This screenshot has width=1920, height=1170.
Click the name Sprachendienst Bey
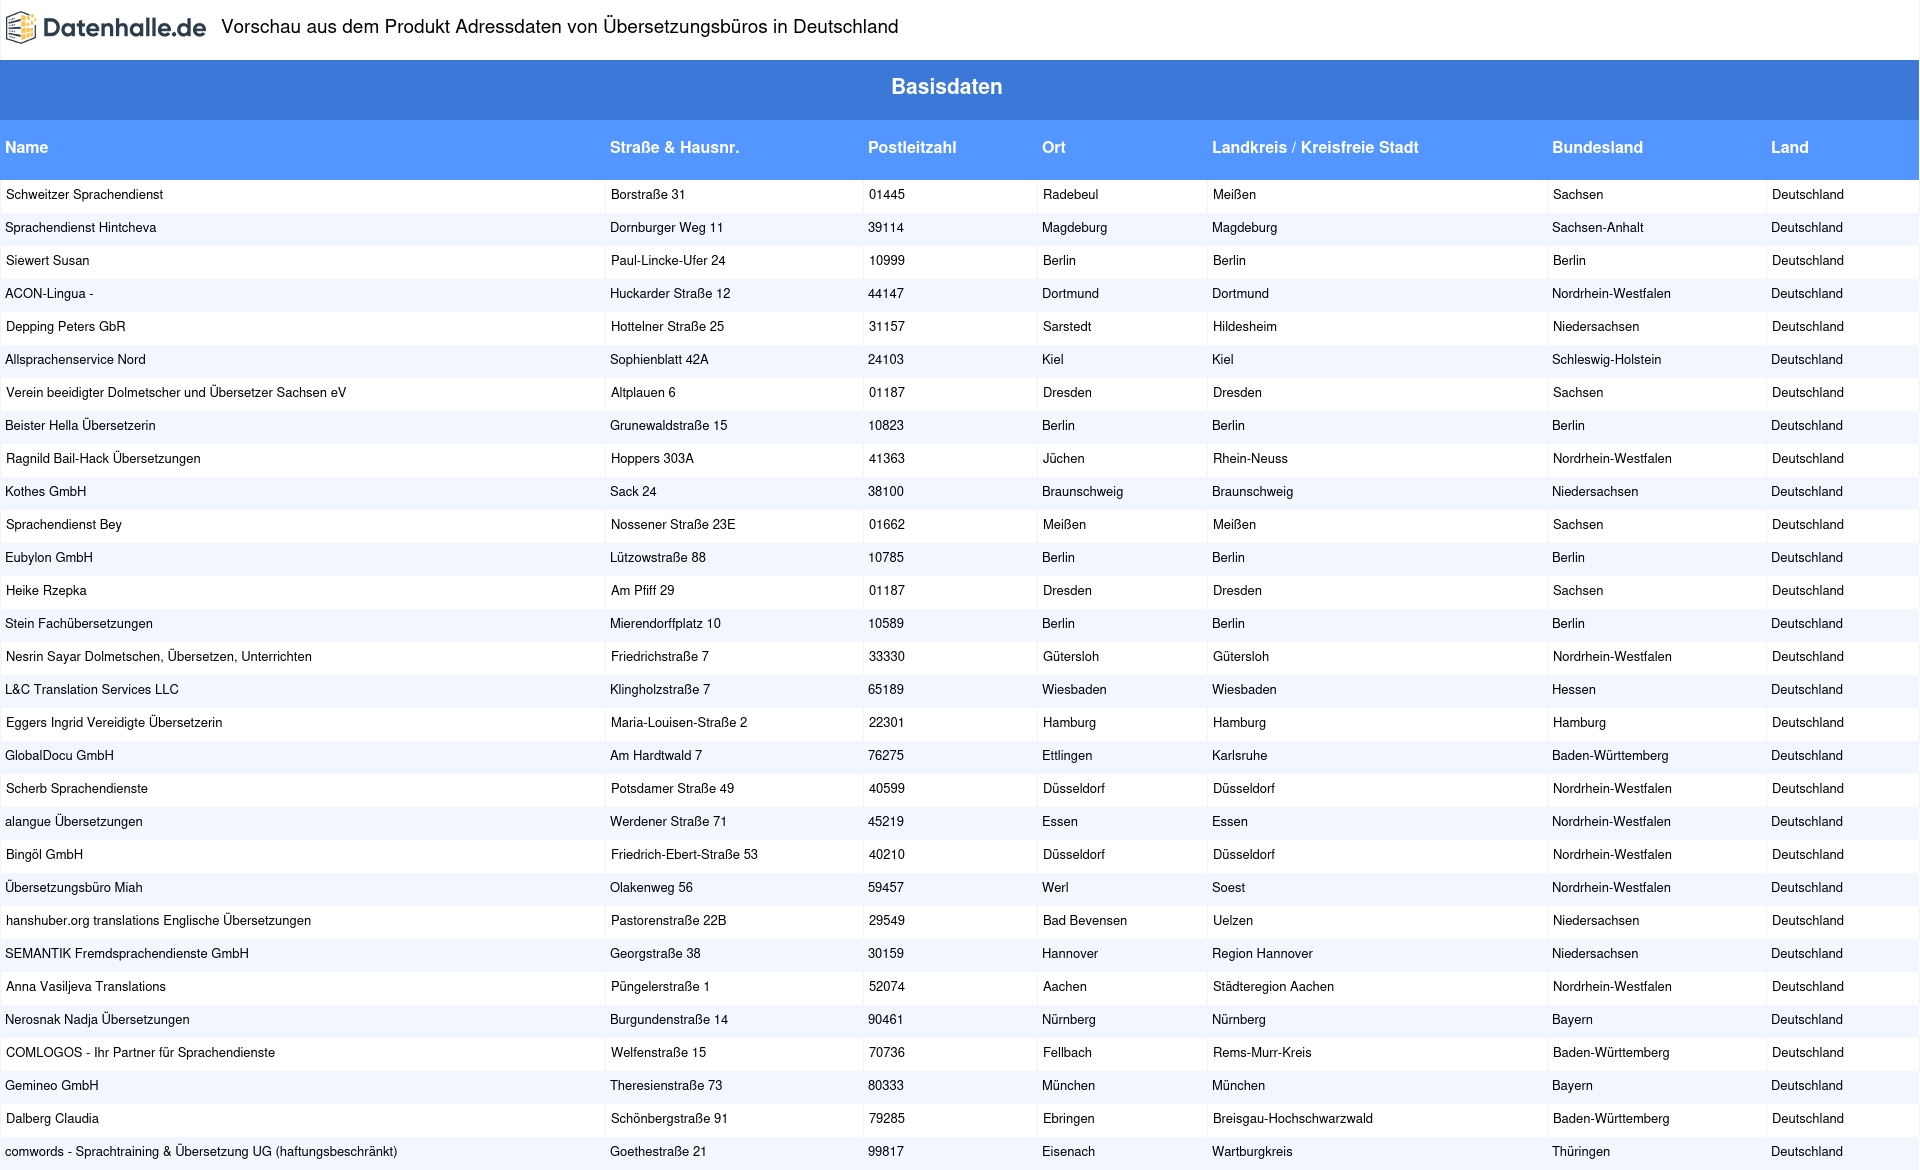coord(64,525)
